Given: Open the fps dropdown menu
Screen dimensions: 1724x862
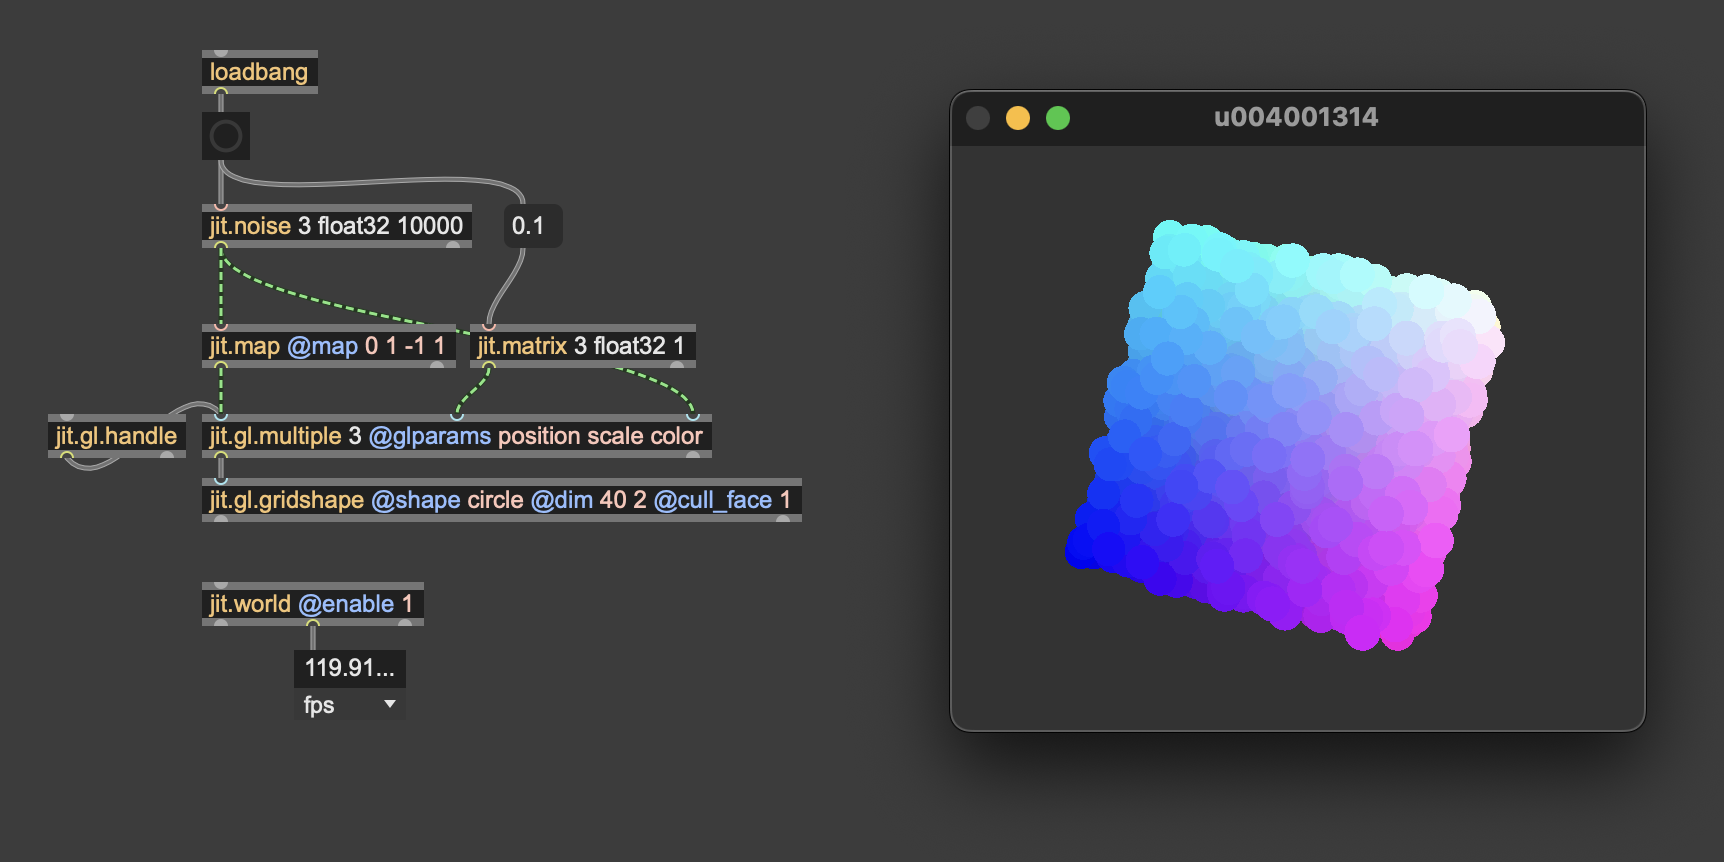Looking at the screenshot, I should click(350, 705).
